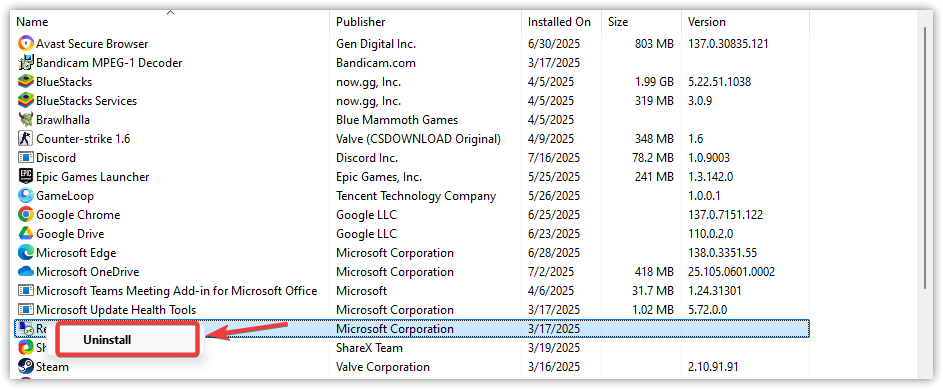The image size is (943, 389).
Task: Sort programs by Size column header
Action: coord(618,22)
